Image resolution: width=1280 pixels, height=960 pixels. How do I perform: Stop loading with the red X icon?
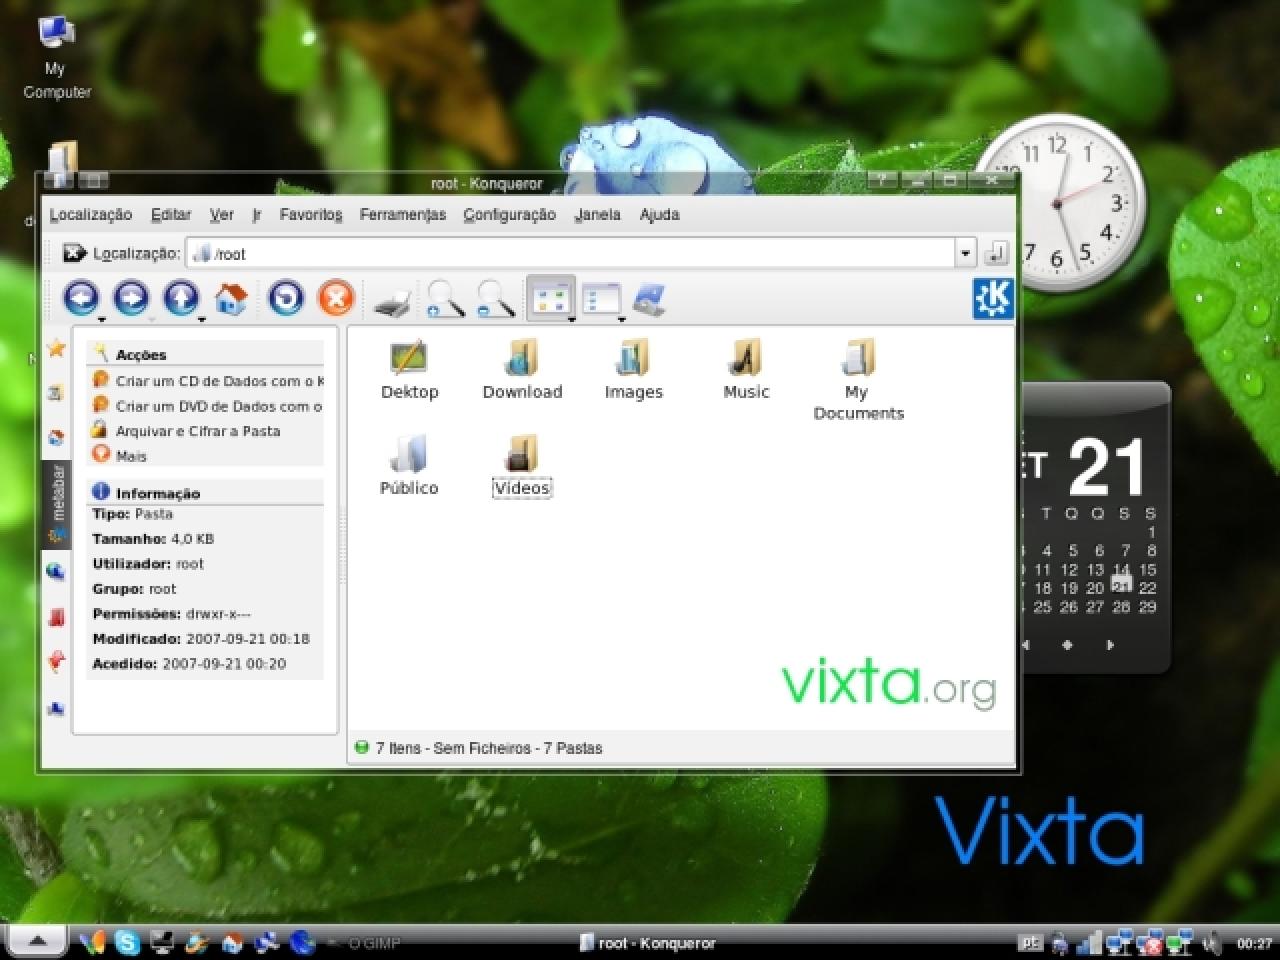pyautogui.click(x=336, y=298)
